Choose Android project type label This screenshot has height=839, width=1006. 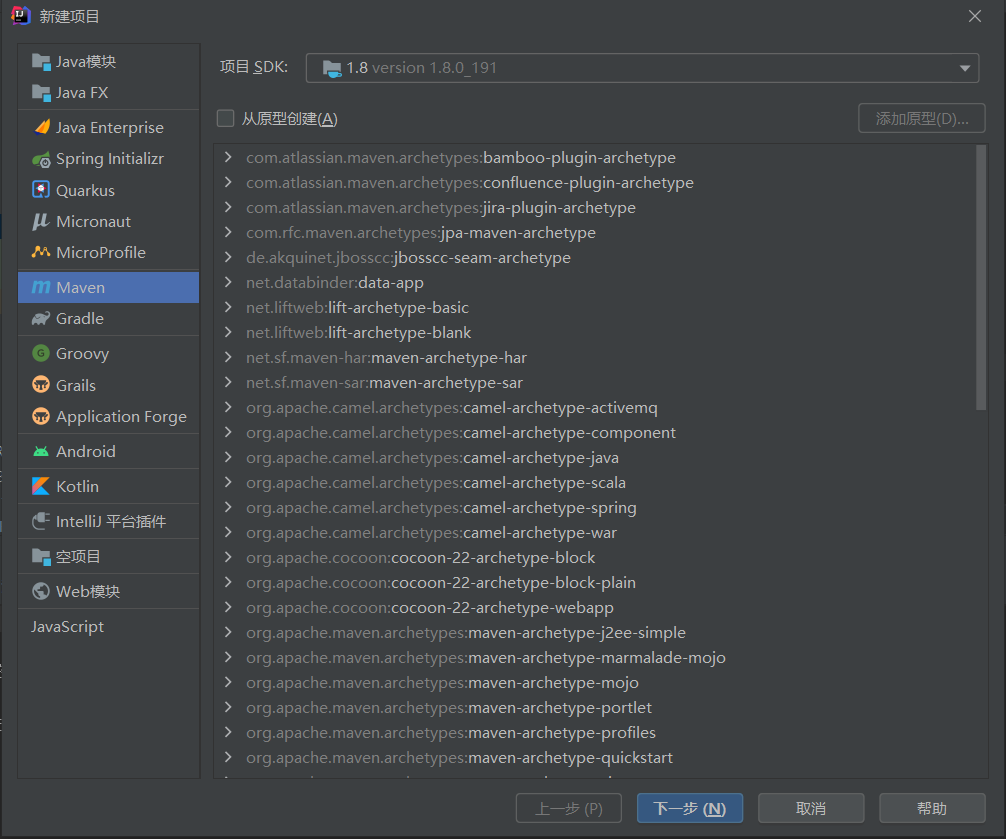pyautogui.click(x=86, y=452)
